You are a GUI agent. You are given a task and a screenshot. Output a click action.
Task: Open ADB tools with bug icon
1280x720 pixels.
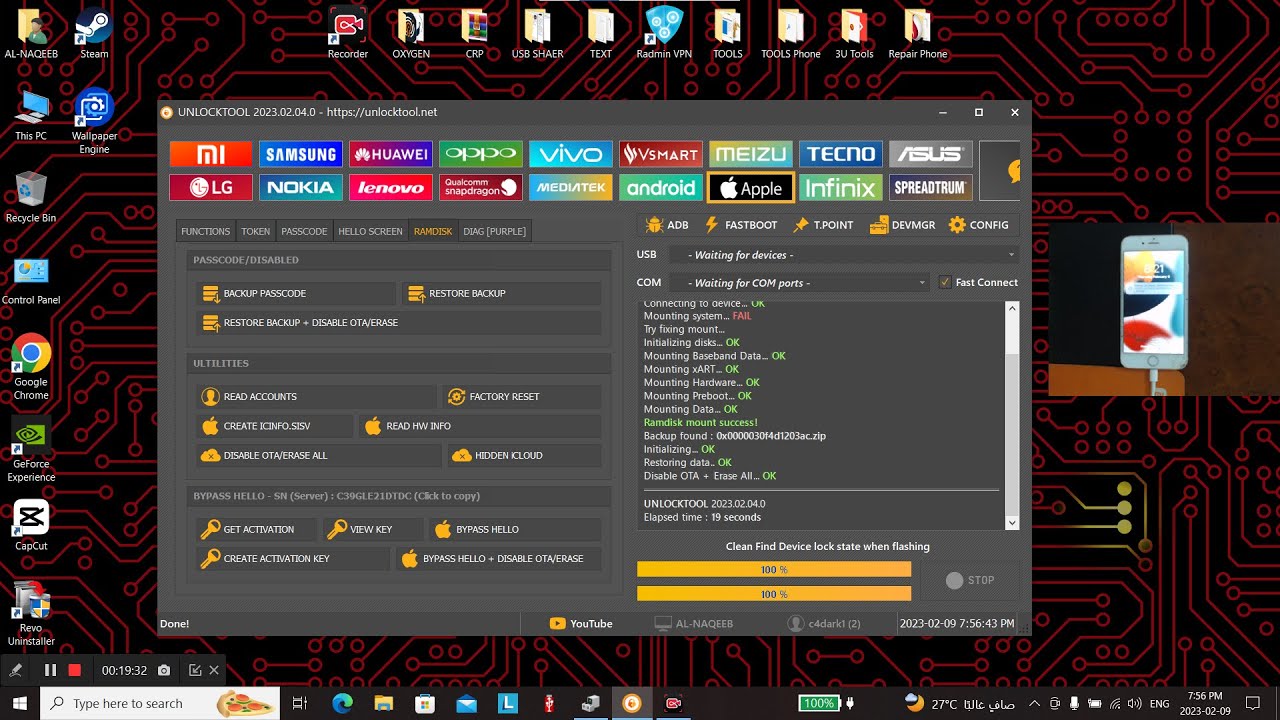pos(667,225)
